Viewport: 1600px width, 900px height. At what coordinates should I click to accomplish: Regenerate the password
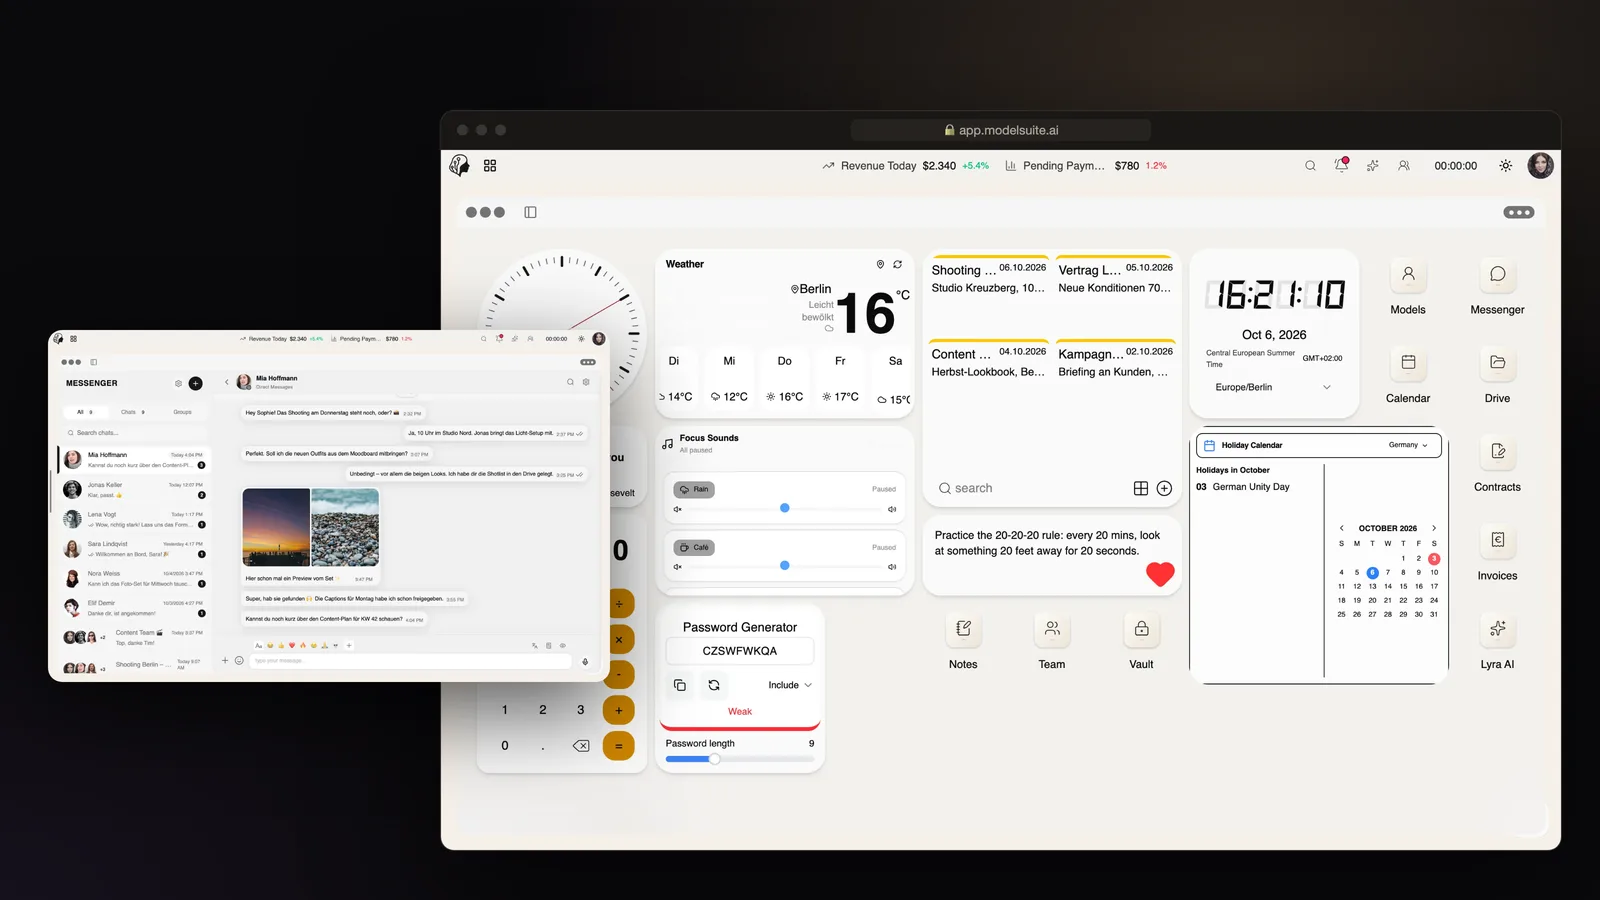[714, 685]
